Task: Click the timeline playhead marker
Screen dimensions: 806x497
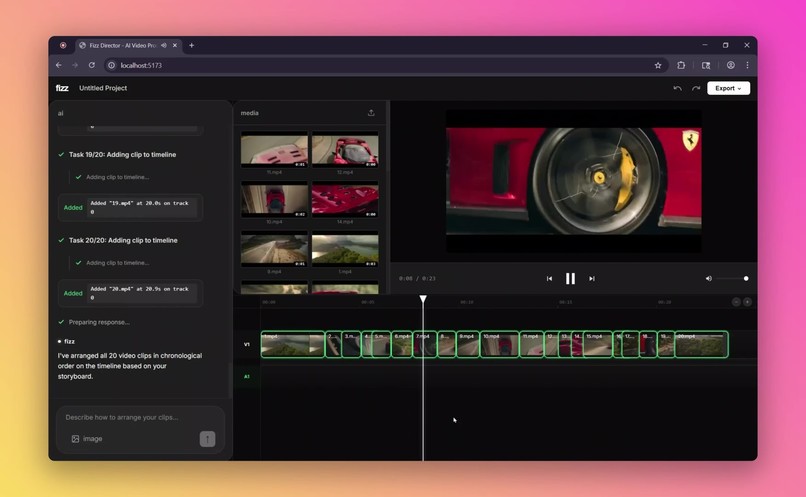Action: click(423, 299)
